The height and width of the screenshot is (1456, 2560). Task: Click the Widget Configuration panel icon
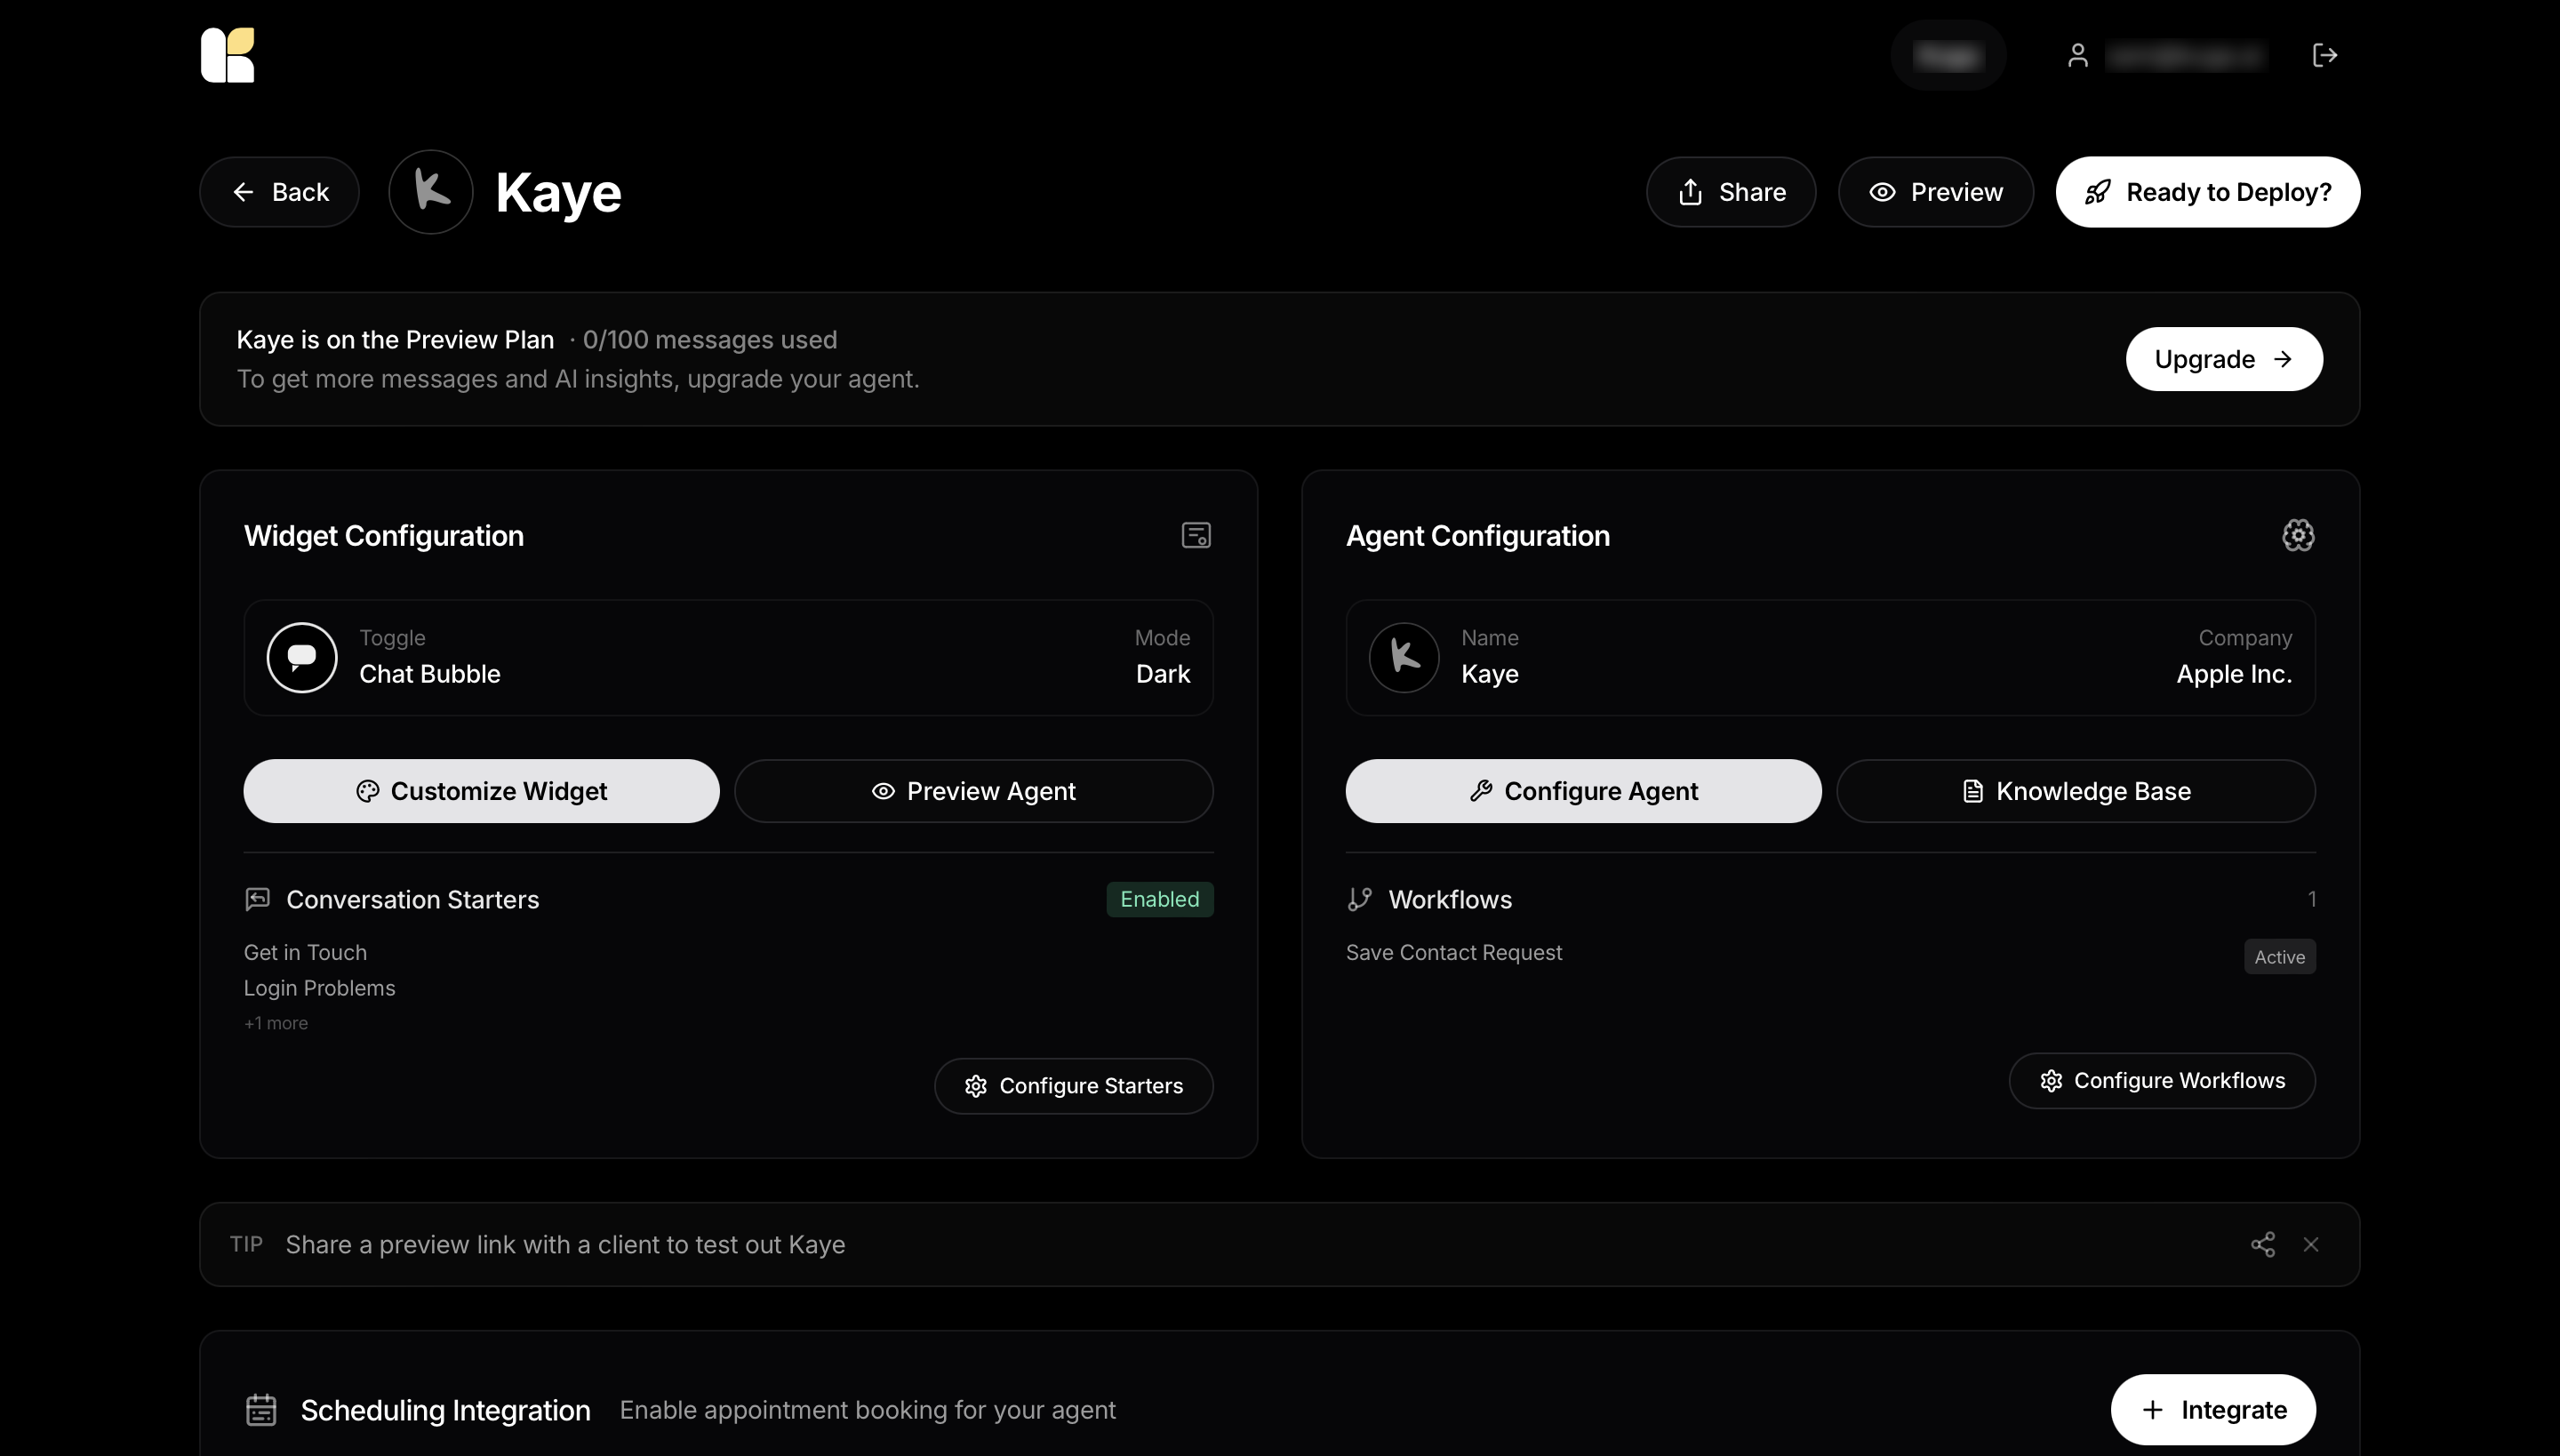click(x=1196, y=536)
